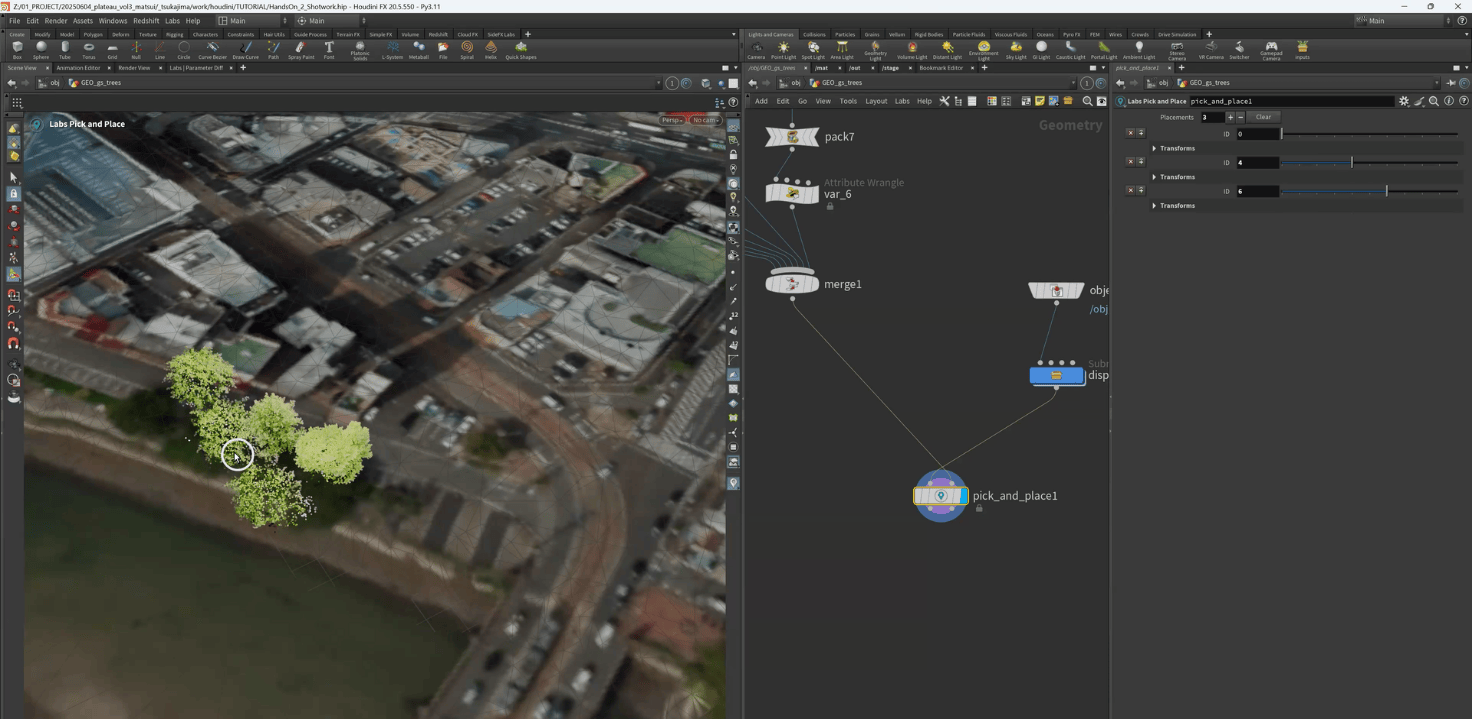Remove the placement with ID 4
Viewport: 1472px width, 719px height.
click(1131, 162)
